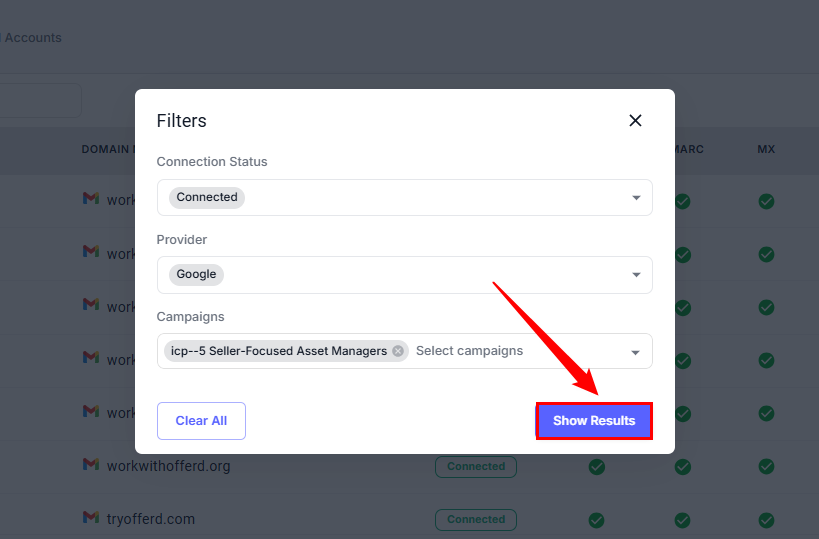Remove the icp--5 Seller-Focused Asset Managers chip
The image size is (819, 539).
[x=398, y=351]
